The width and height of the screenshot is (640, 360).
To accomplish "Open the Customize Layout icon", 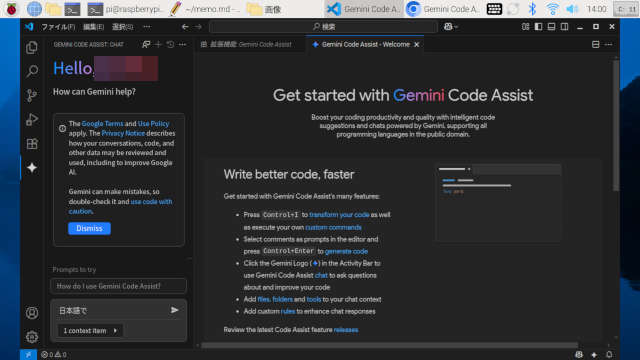I will pyautogui.click(x=525, y=27).
